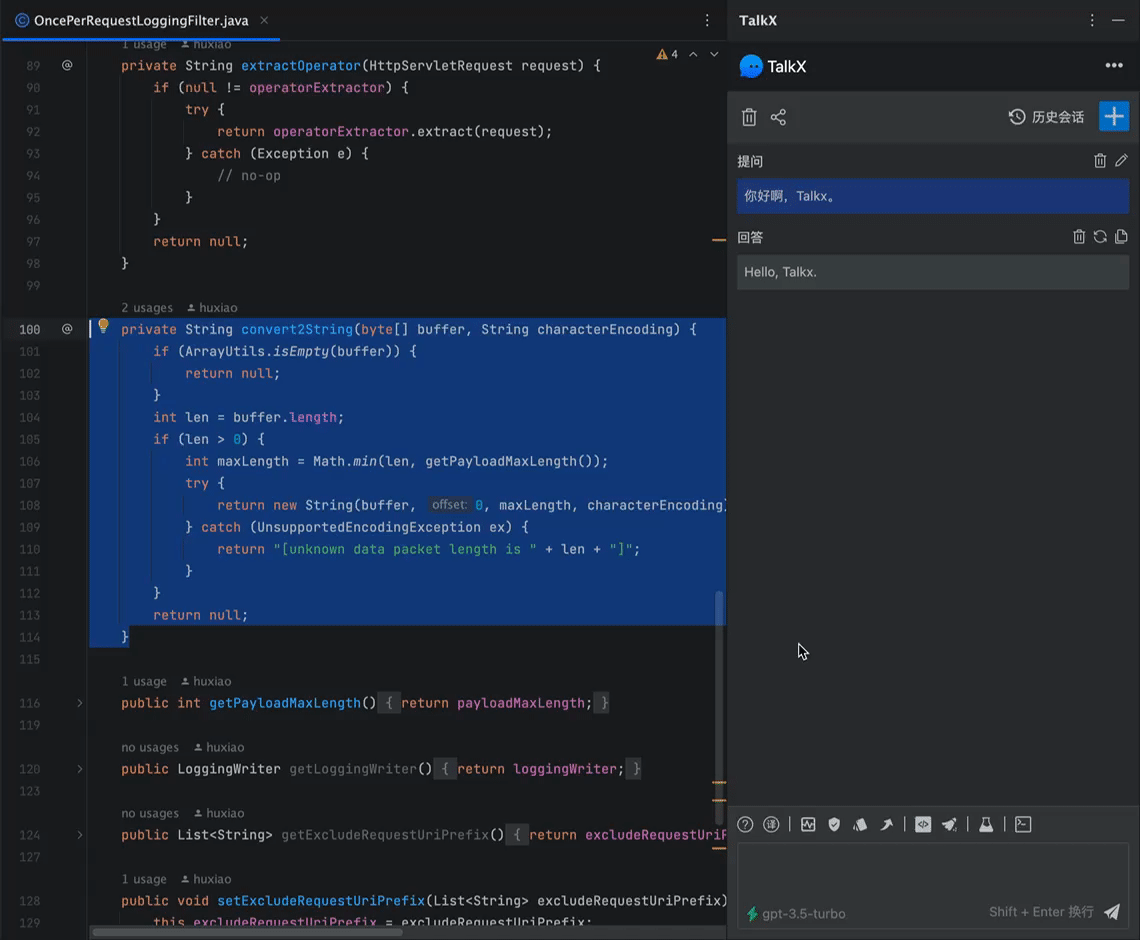Viewport: 1140px width, 940px height.
Task: Expand folded getLoggingWriter method at line 120
Action: [x=80, y=769]
